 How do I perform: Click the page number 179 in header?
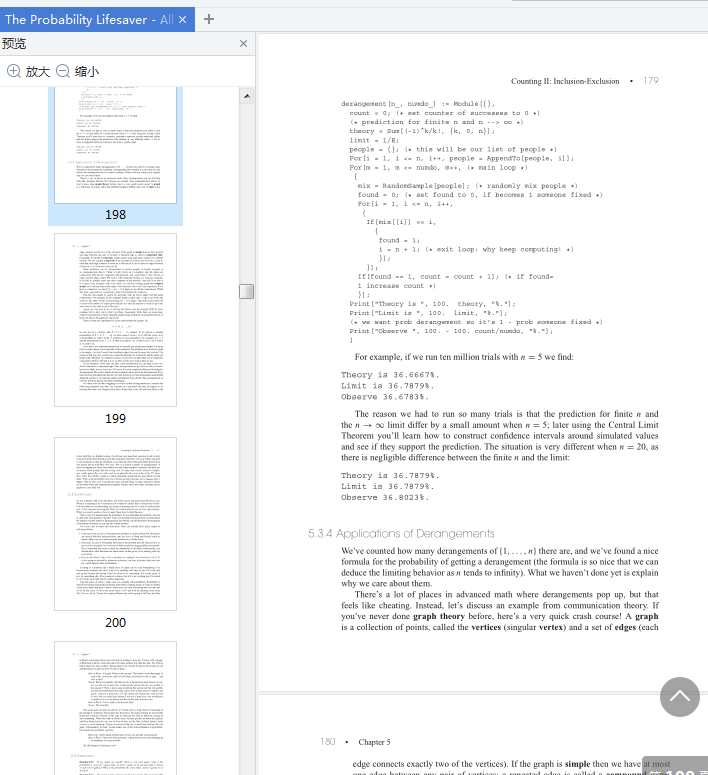[651, 81]
